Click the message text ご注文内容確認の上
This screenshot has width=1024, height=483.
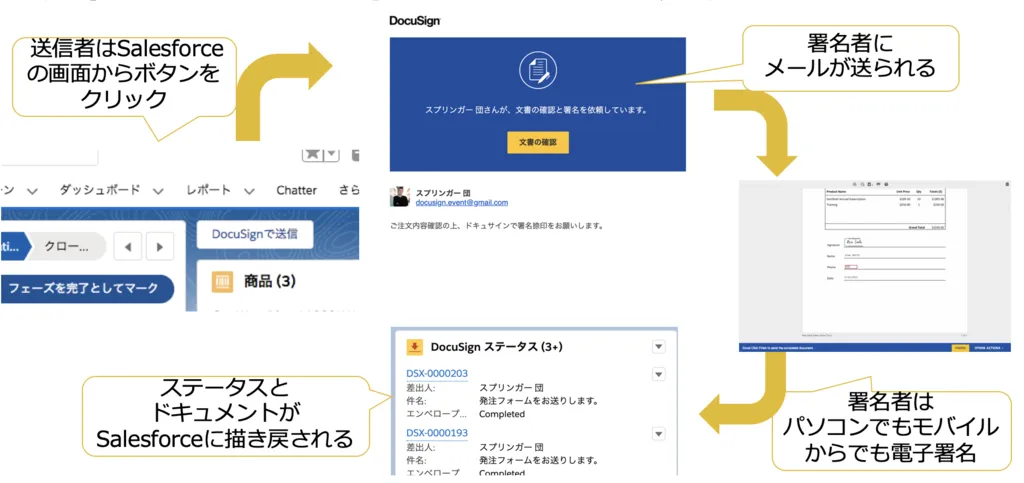[496, 226]
